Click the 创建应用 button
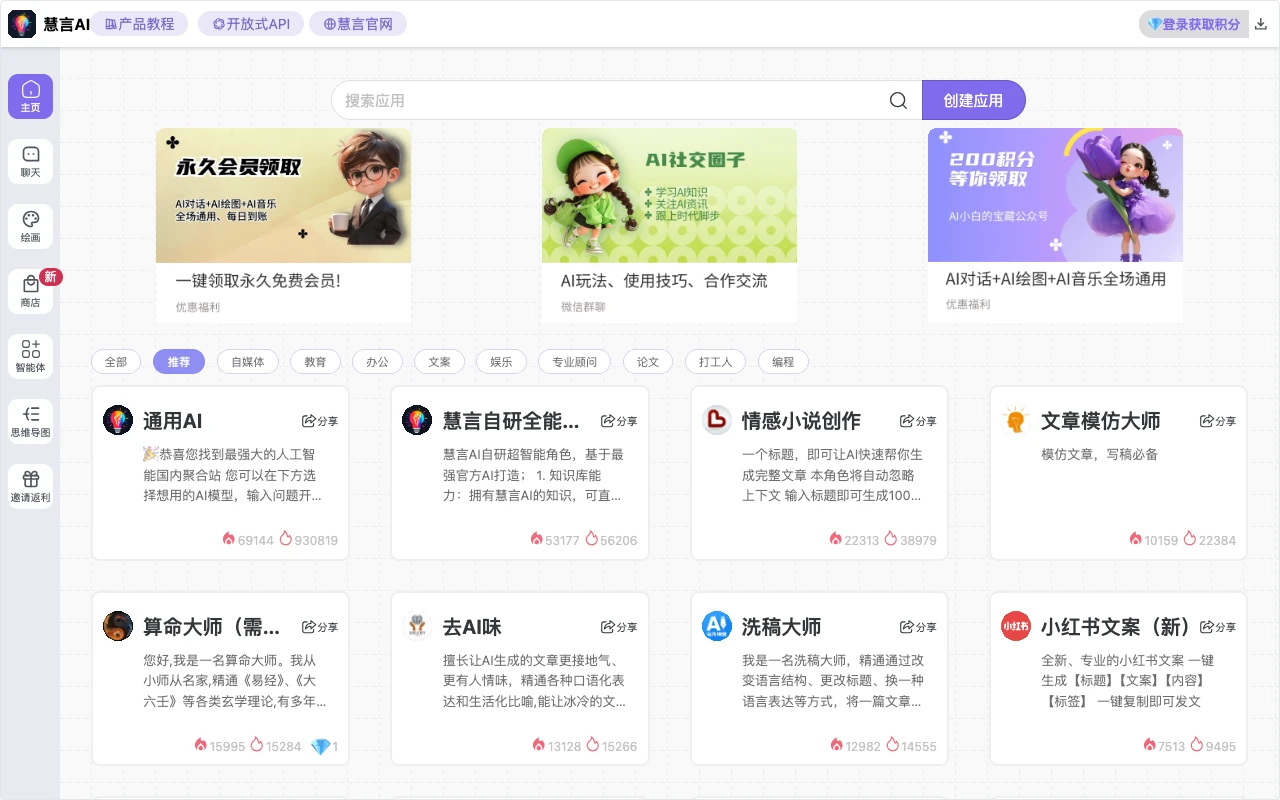Image resolution: width=1280 pixels, height=800 pixels. [973, 100]
